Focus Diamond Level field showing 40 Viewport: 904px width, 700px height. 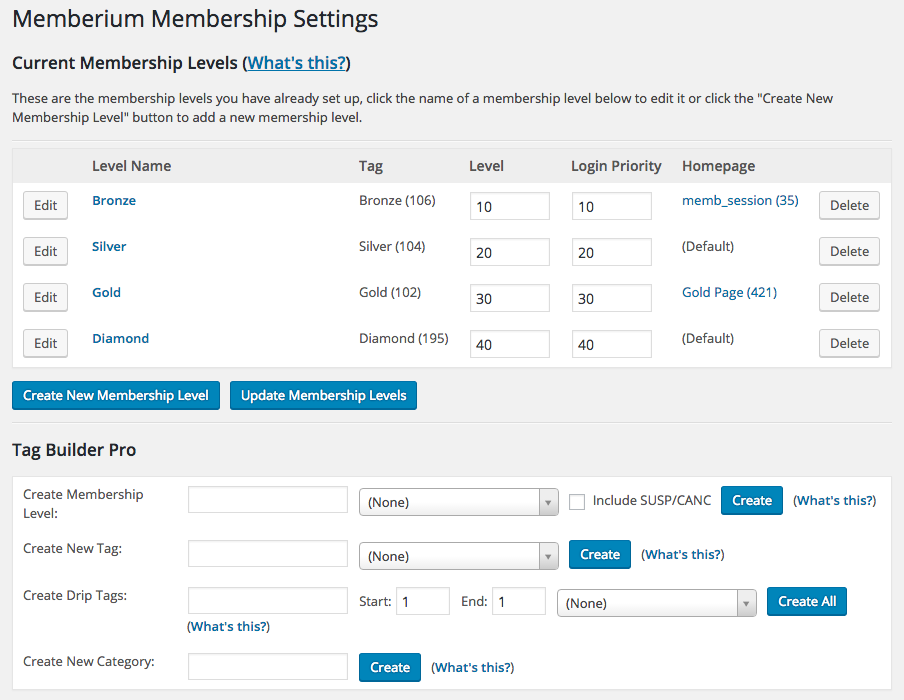[510, 344]
